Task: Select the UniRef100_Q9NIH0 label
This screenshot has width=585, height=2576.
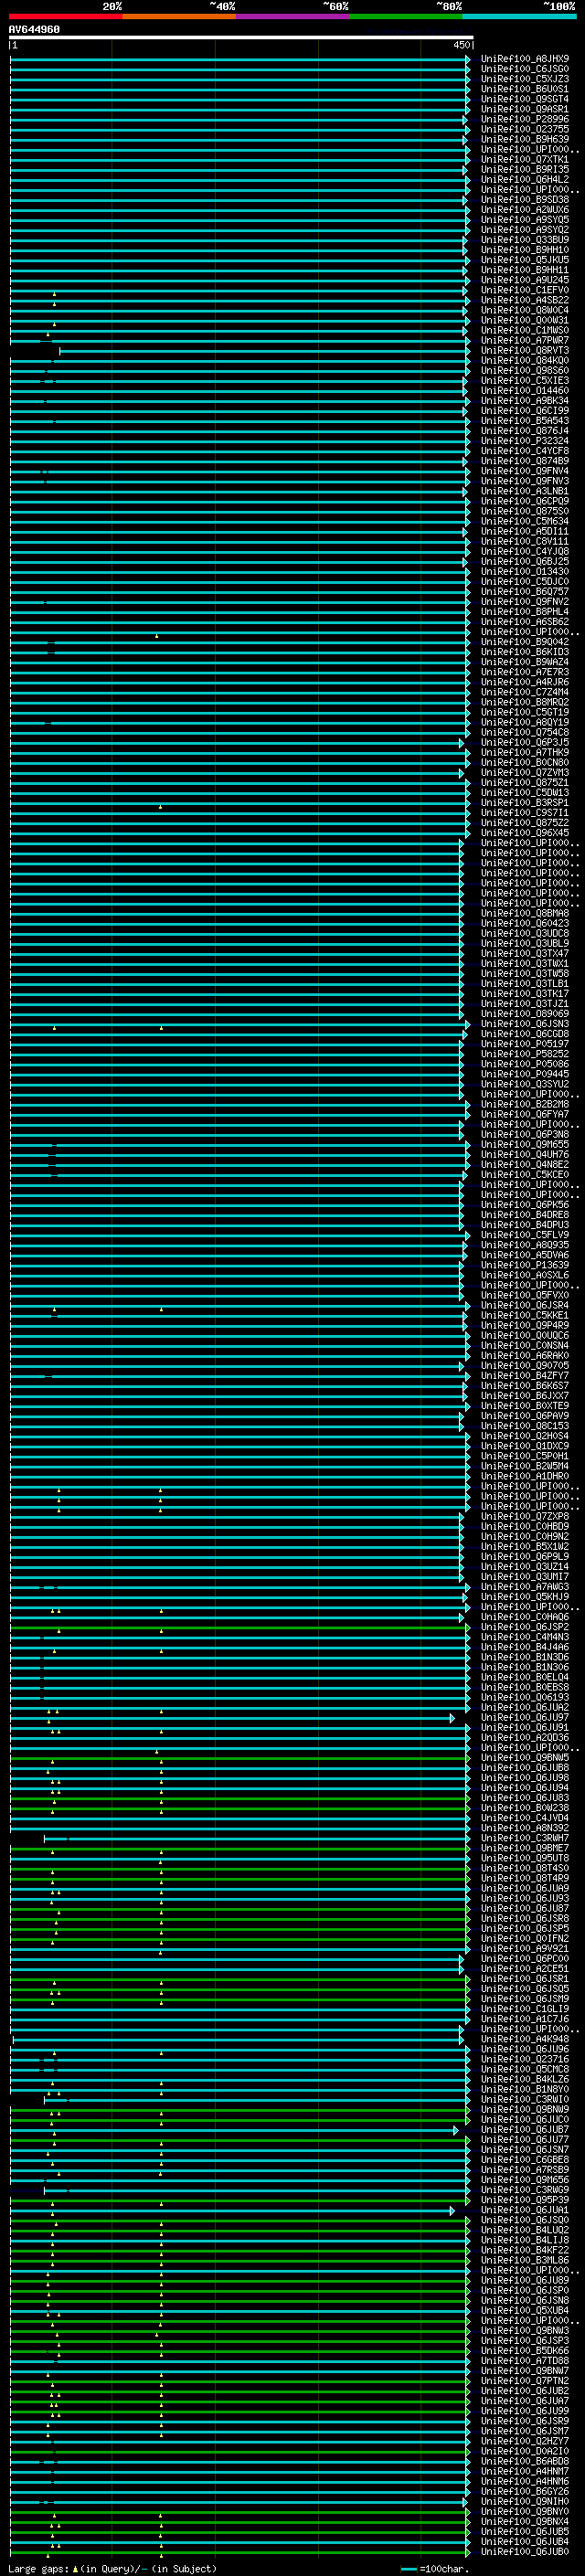Action: click(x=525, y=2502)
